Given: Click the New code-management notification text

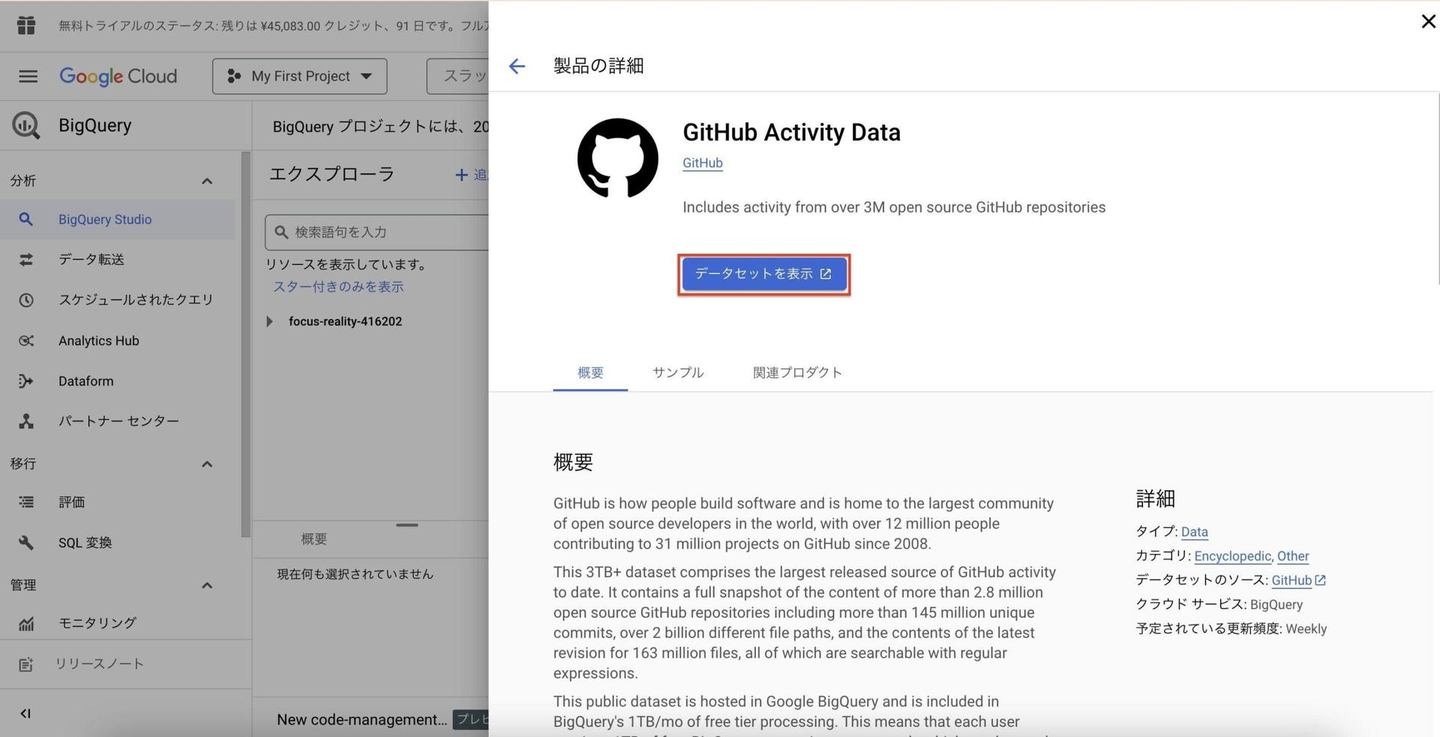Looking at the screenshot, I should pos(362,720).
